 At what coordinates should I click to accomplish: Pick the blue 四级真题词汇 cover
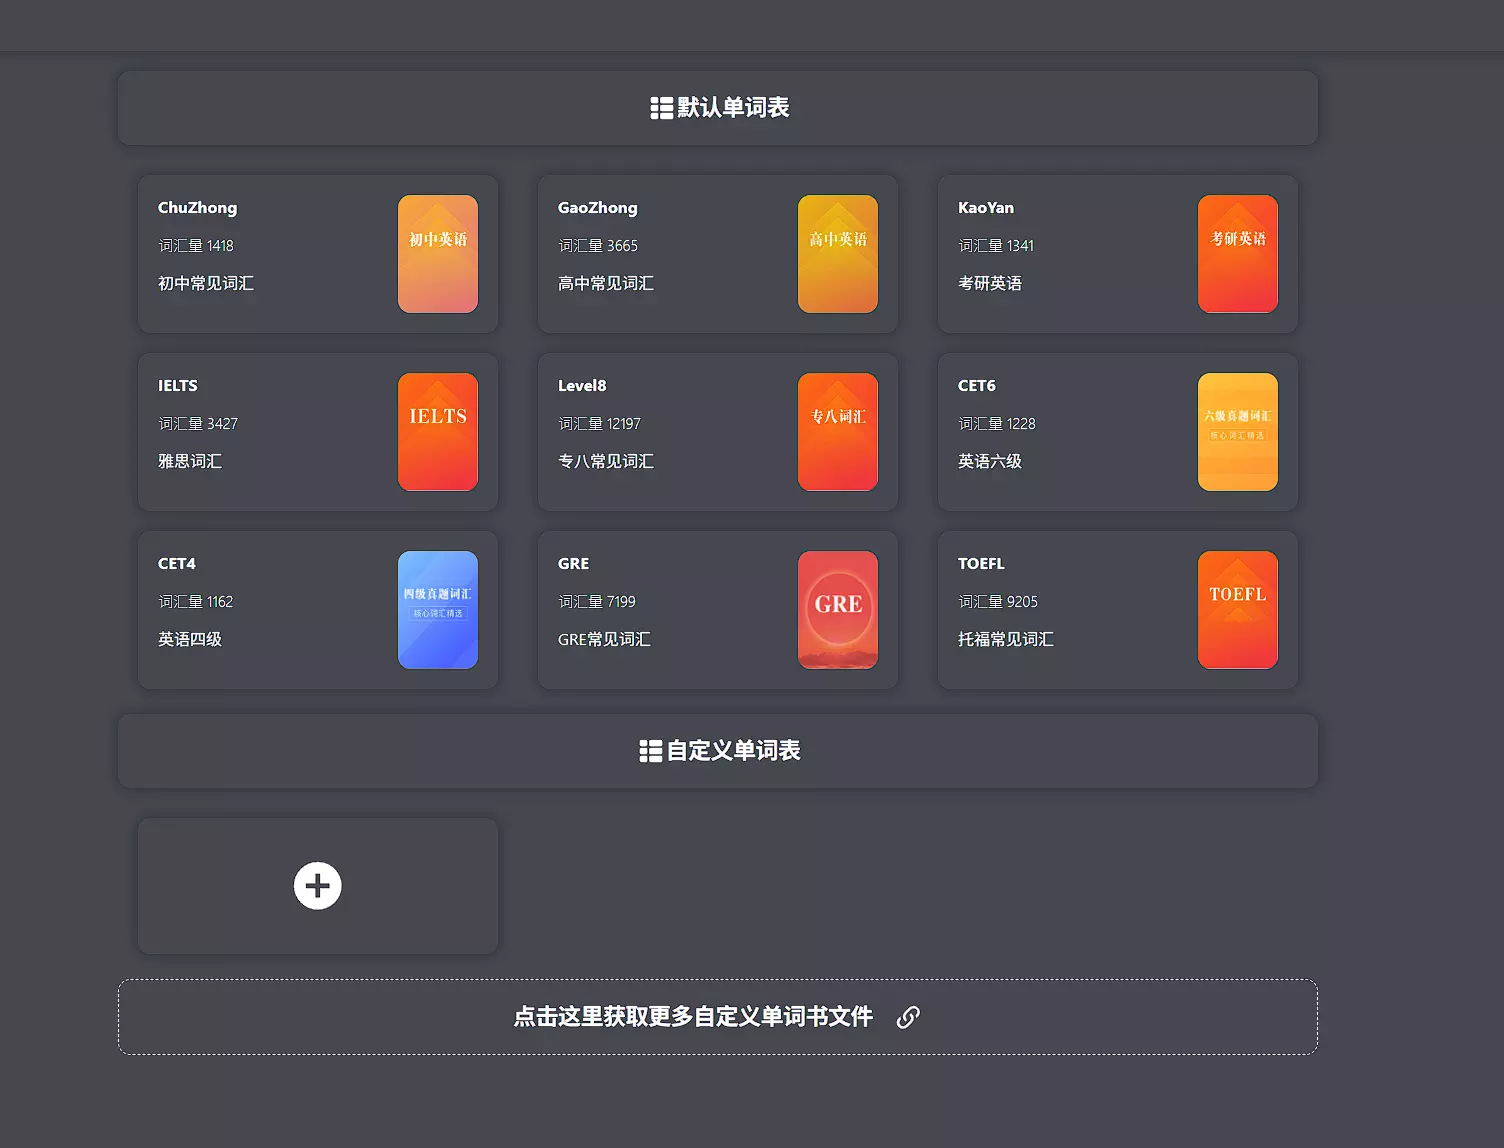pos(437,610)
